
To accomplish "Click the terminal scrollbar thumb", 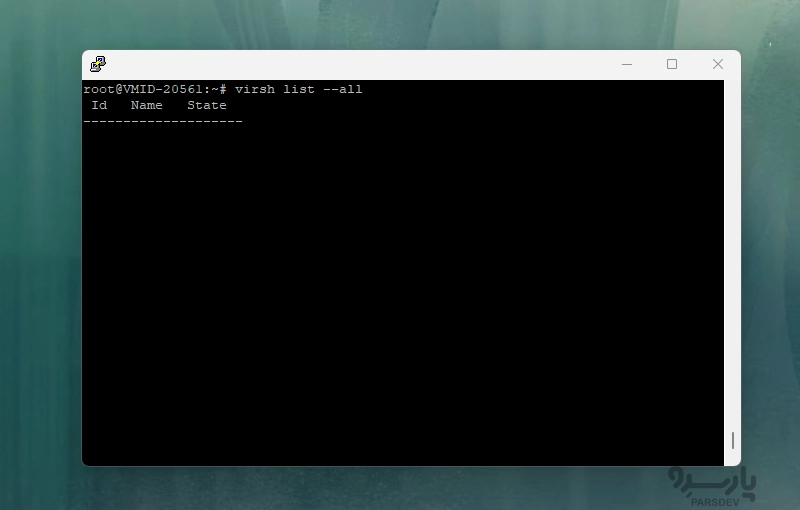I will click(x=733, y=441).
